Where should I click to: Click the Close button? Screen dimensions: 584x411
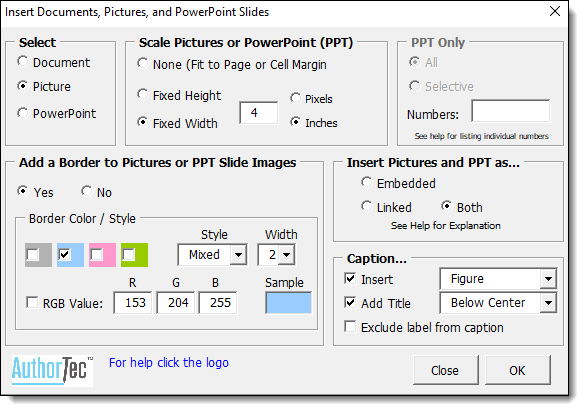click(x=446, y=370)
